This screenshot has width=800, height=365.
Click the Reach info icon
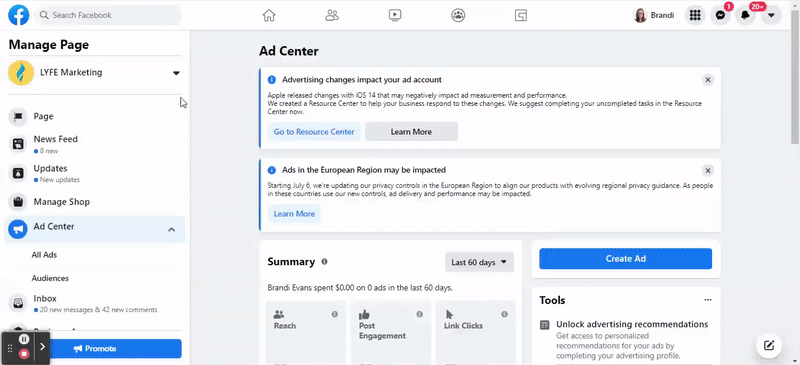point(335,314)
